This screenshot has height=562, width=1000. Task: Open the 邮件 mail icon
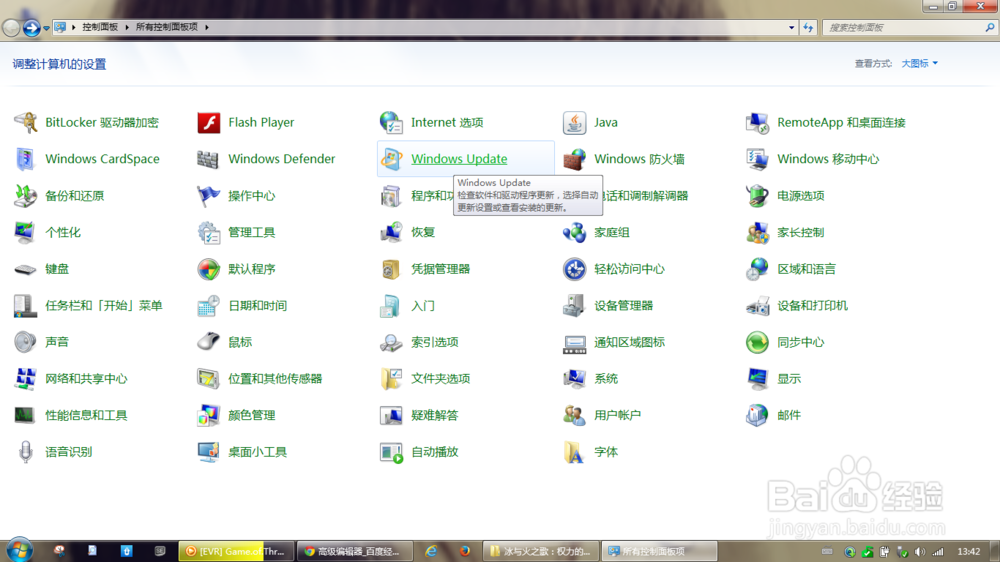tap(757, 415)
